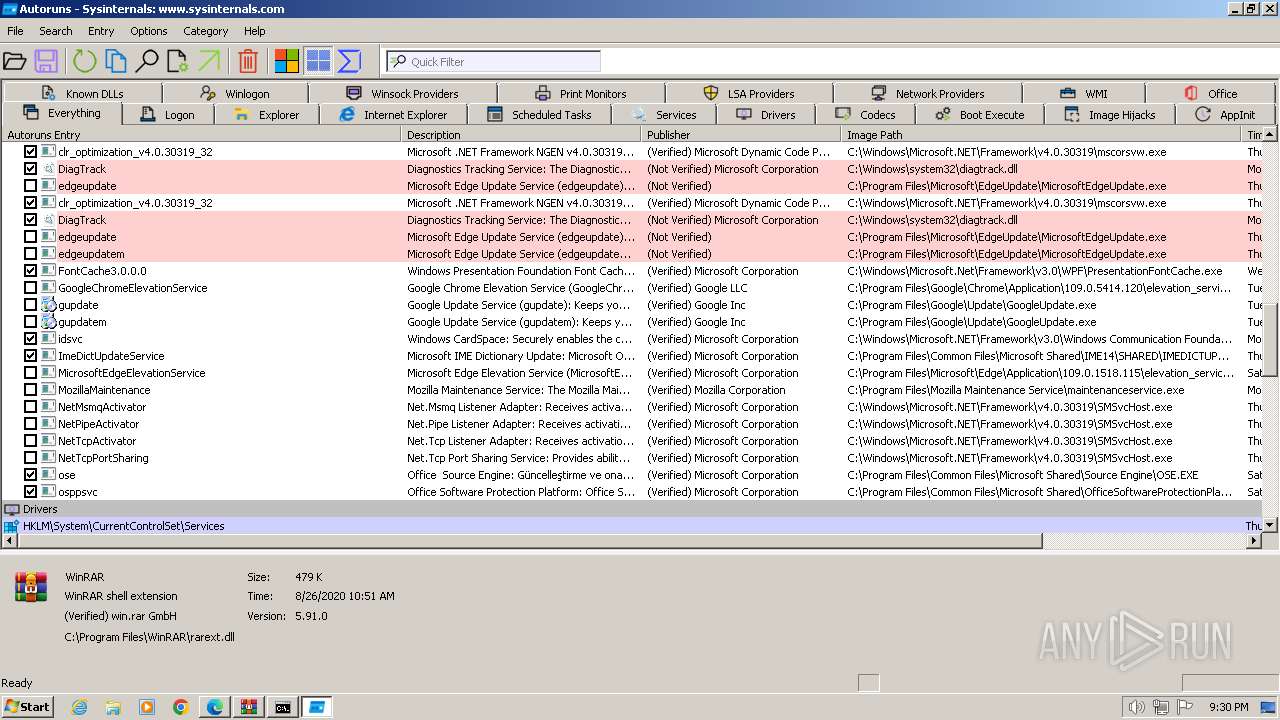Toggle Hide Windows Entries colored-squares icon
The image size is (1280, 720).
287,62
